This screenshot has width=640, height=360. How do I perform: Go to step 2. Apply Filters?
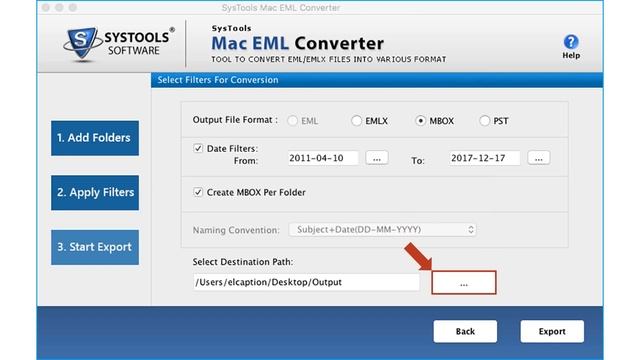tap(95, 193)
